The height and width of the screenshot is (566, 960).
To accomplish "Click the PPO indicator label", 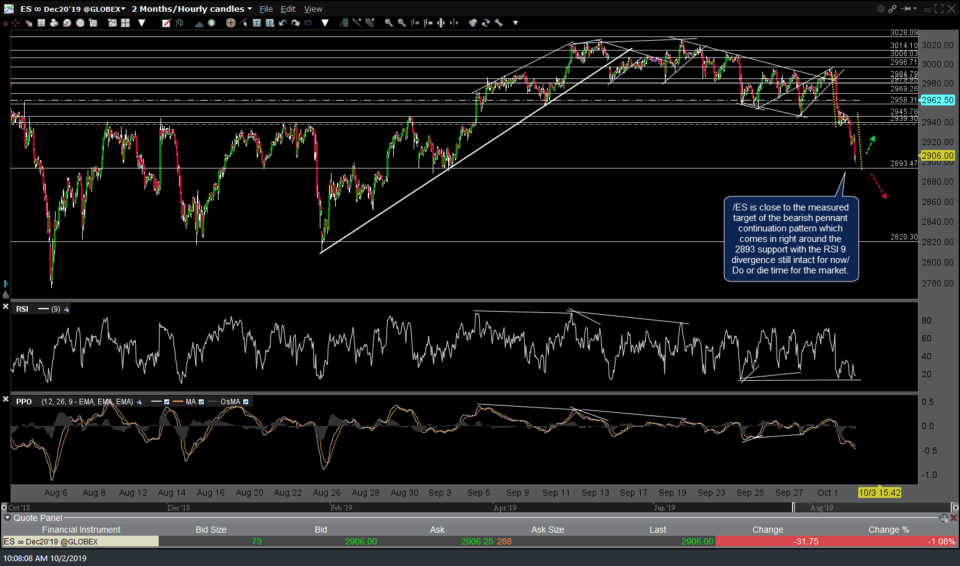I will coord(24,402).
